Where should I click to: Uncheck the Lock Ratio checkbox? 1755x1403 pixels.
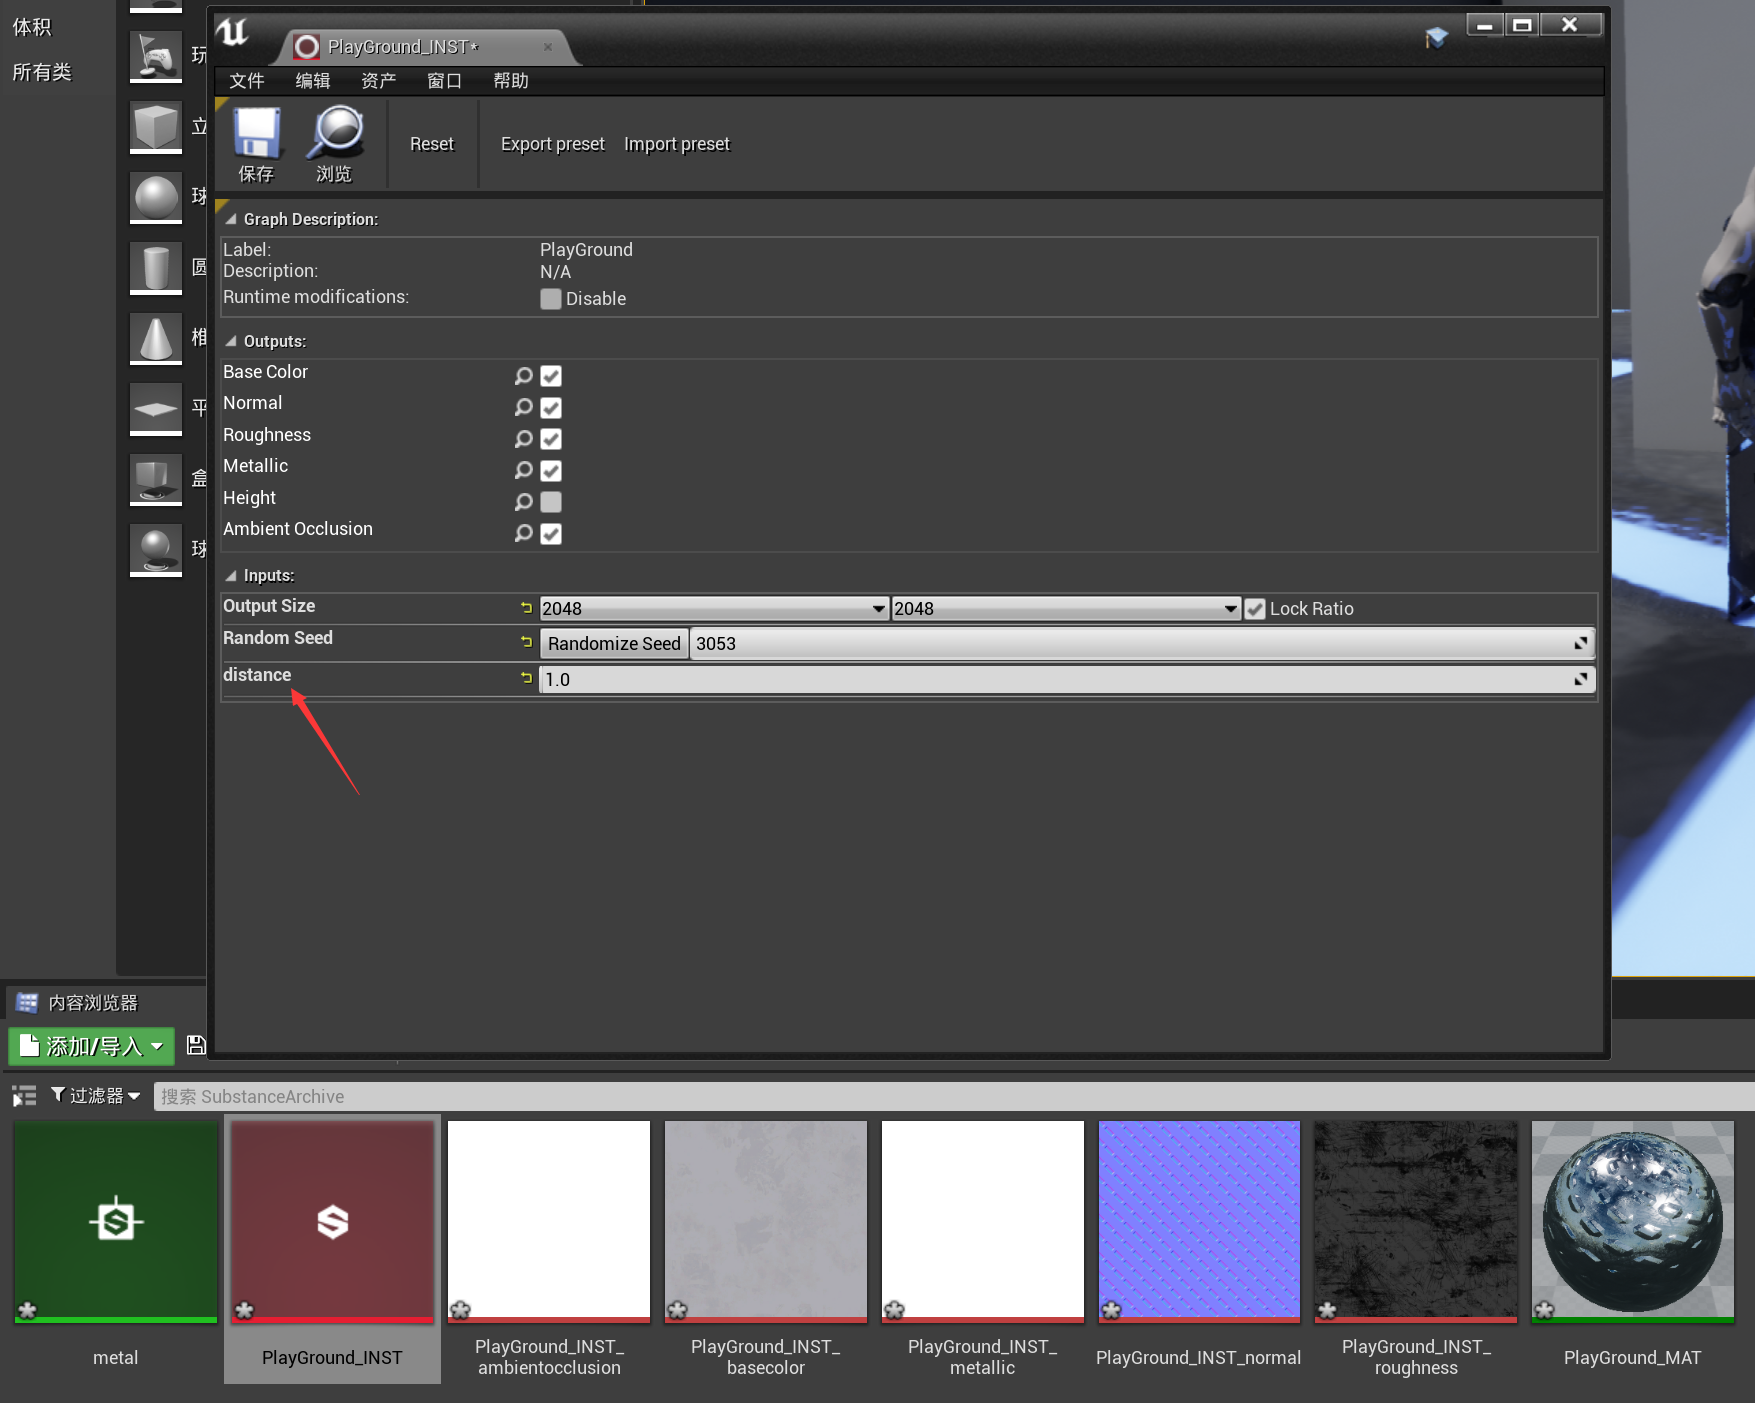pyautogui.click(x=1255, y=609)
